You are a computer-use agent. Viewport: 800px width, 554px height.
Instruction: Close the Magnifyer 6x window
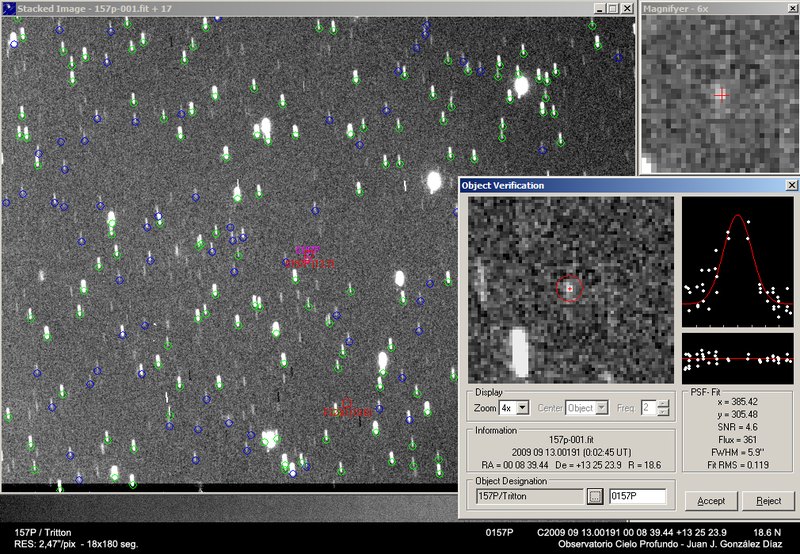pyautogui.click(x=794, y=9)
